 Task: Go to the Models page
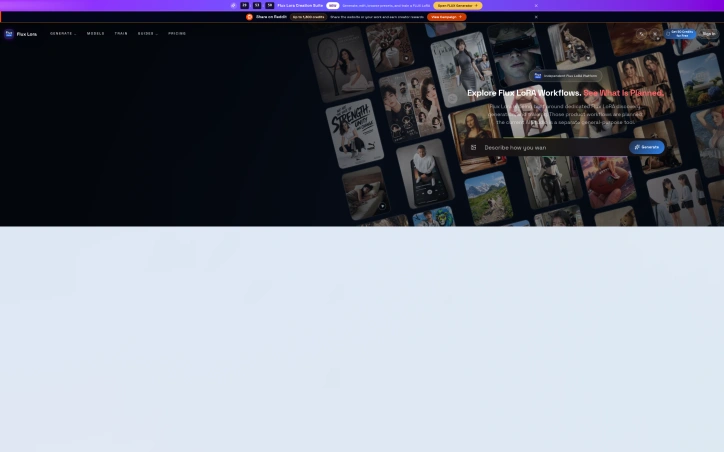[96, 34]
